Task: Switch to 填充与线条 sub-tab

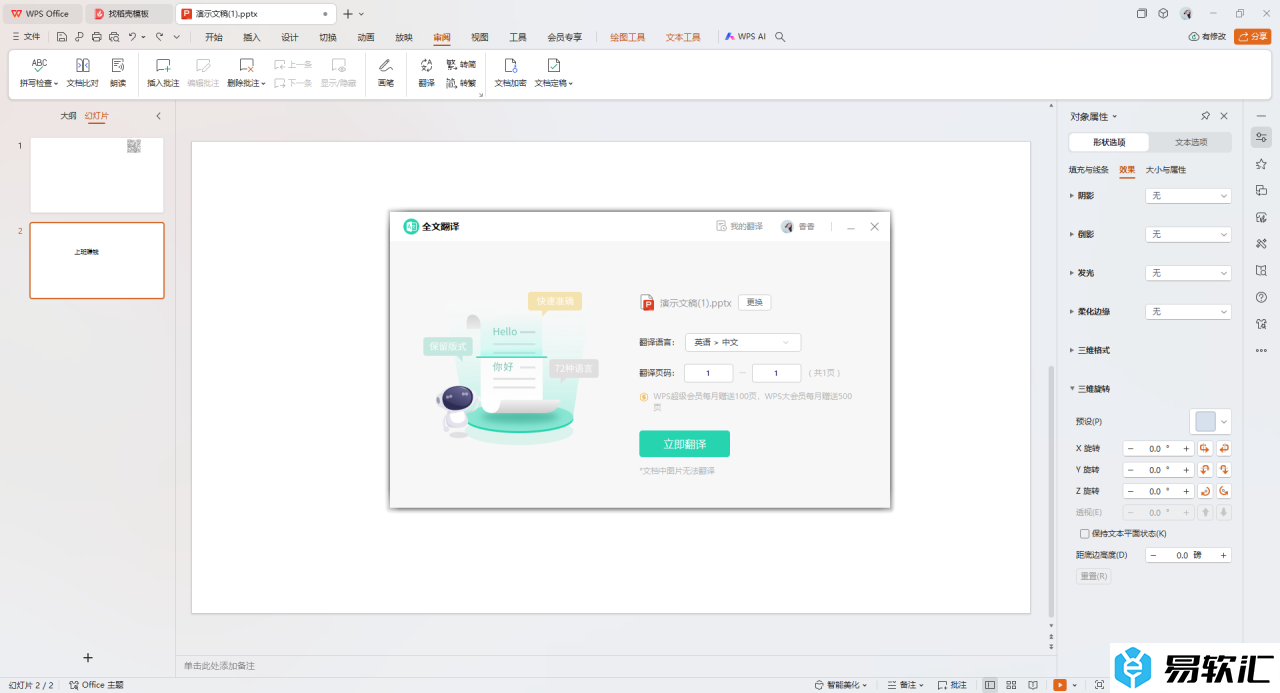Action: 1088,170
